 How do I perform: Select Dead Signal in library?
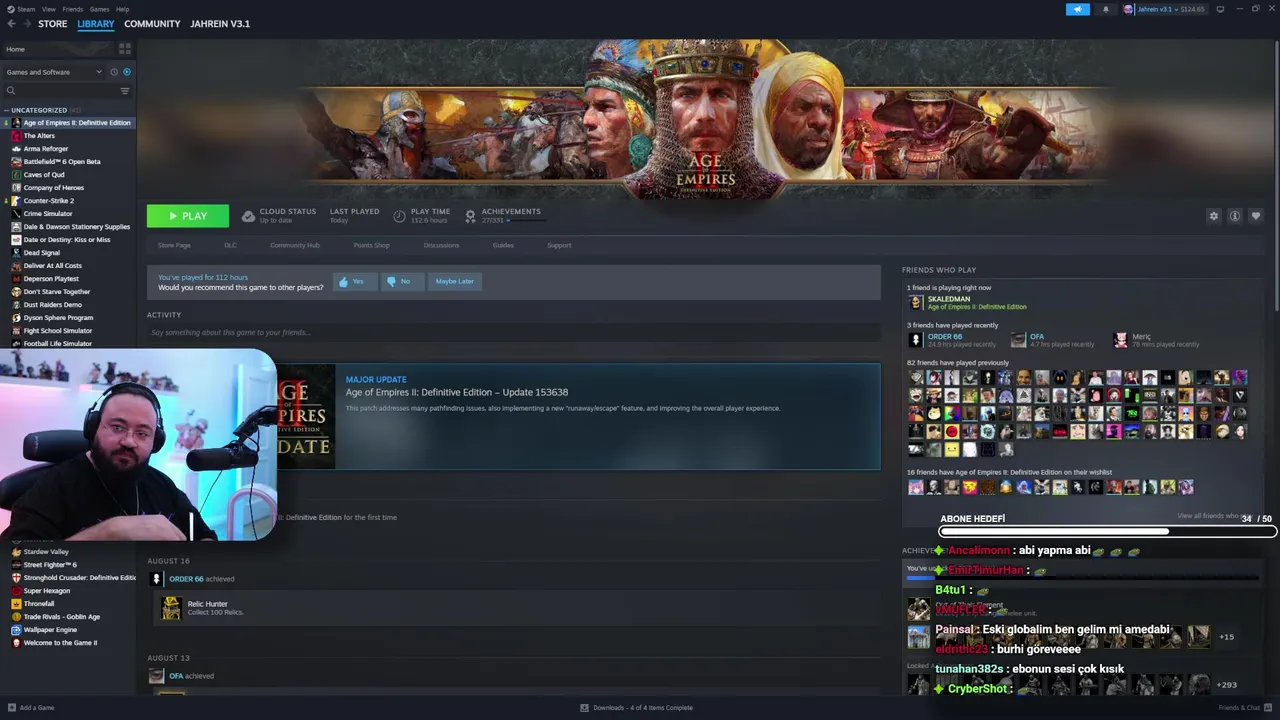(42, 253)
